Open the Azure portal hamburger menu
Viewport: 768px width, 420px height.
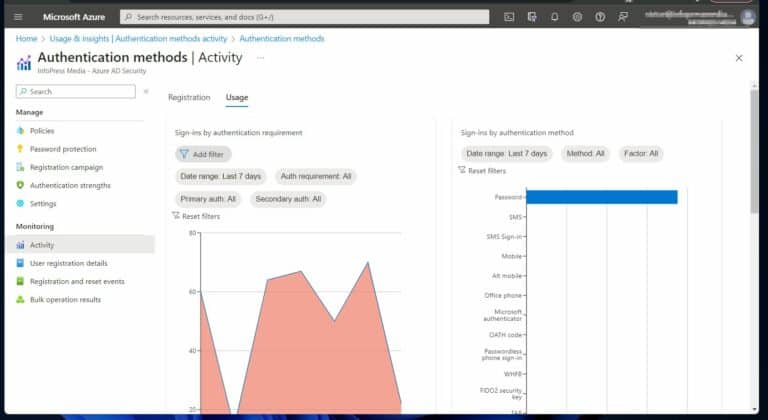[x=18, y=17]
